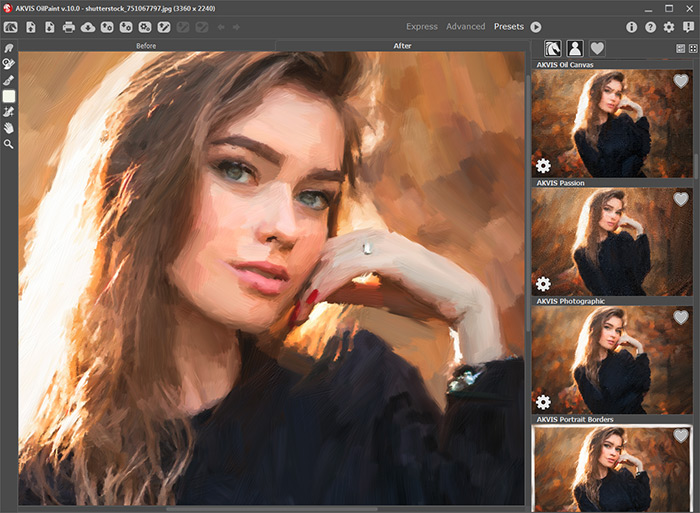Open settings gear on AKVIS Photographic preset

(x=543, y=402)
